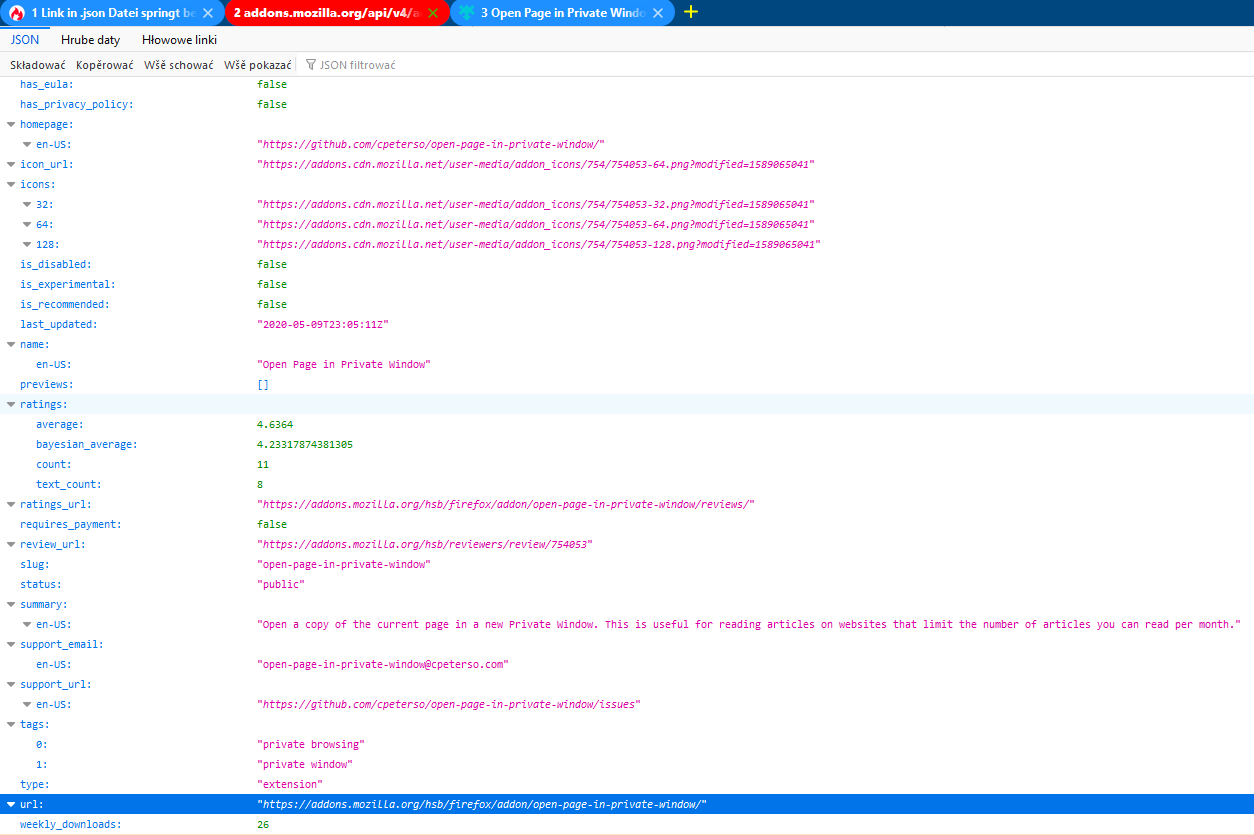Viewport: 1254px width, 835px height.
Task: Select the 'has_privacy_policy' row
Action: pos(627,104)
